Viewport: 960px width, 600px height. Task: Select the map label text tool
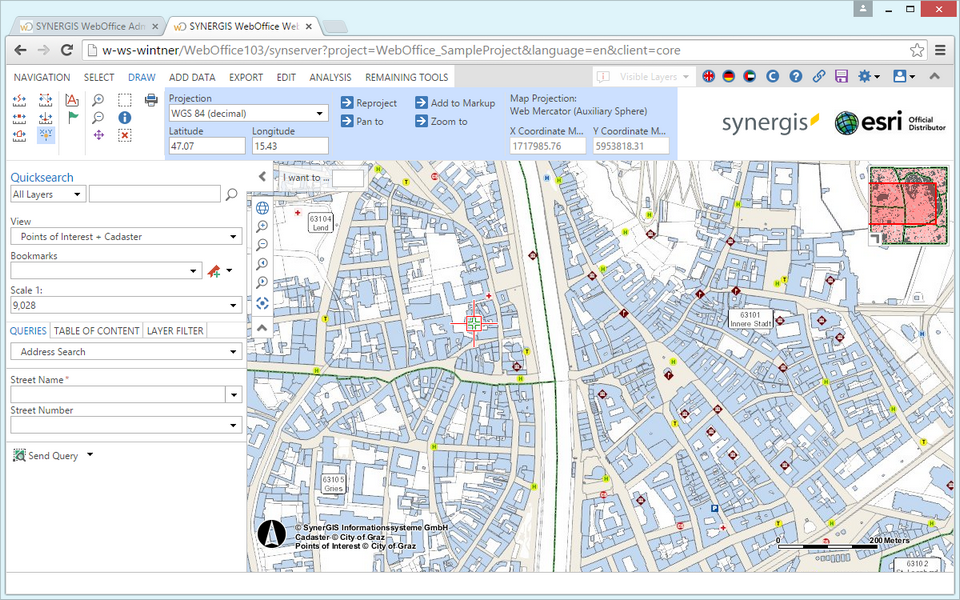pyautogui.click(x=72, y=101)
